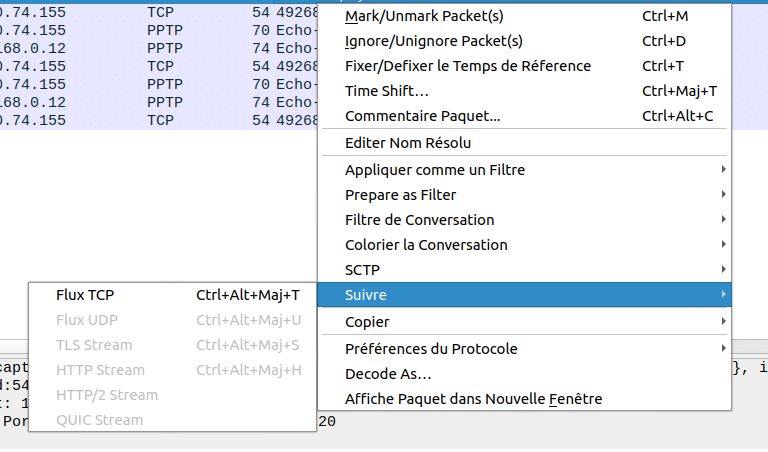Select Commentaire Paquet menu entry
The height and width of the screenshot is (452, 768).
pos(422,116)
